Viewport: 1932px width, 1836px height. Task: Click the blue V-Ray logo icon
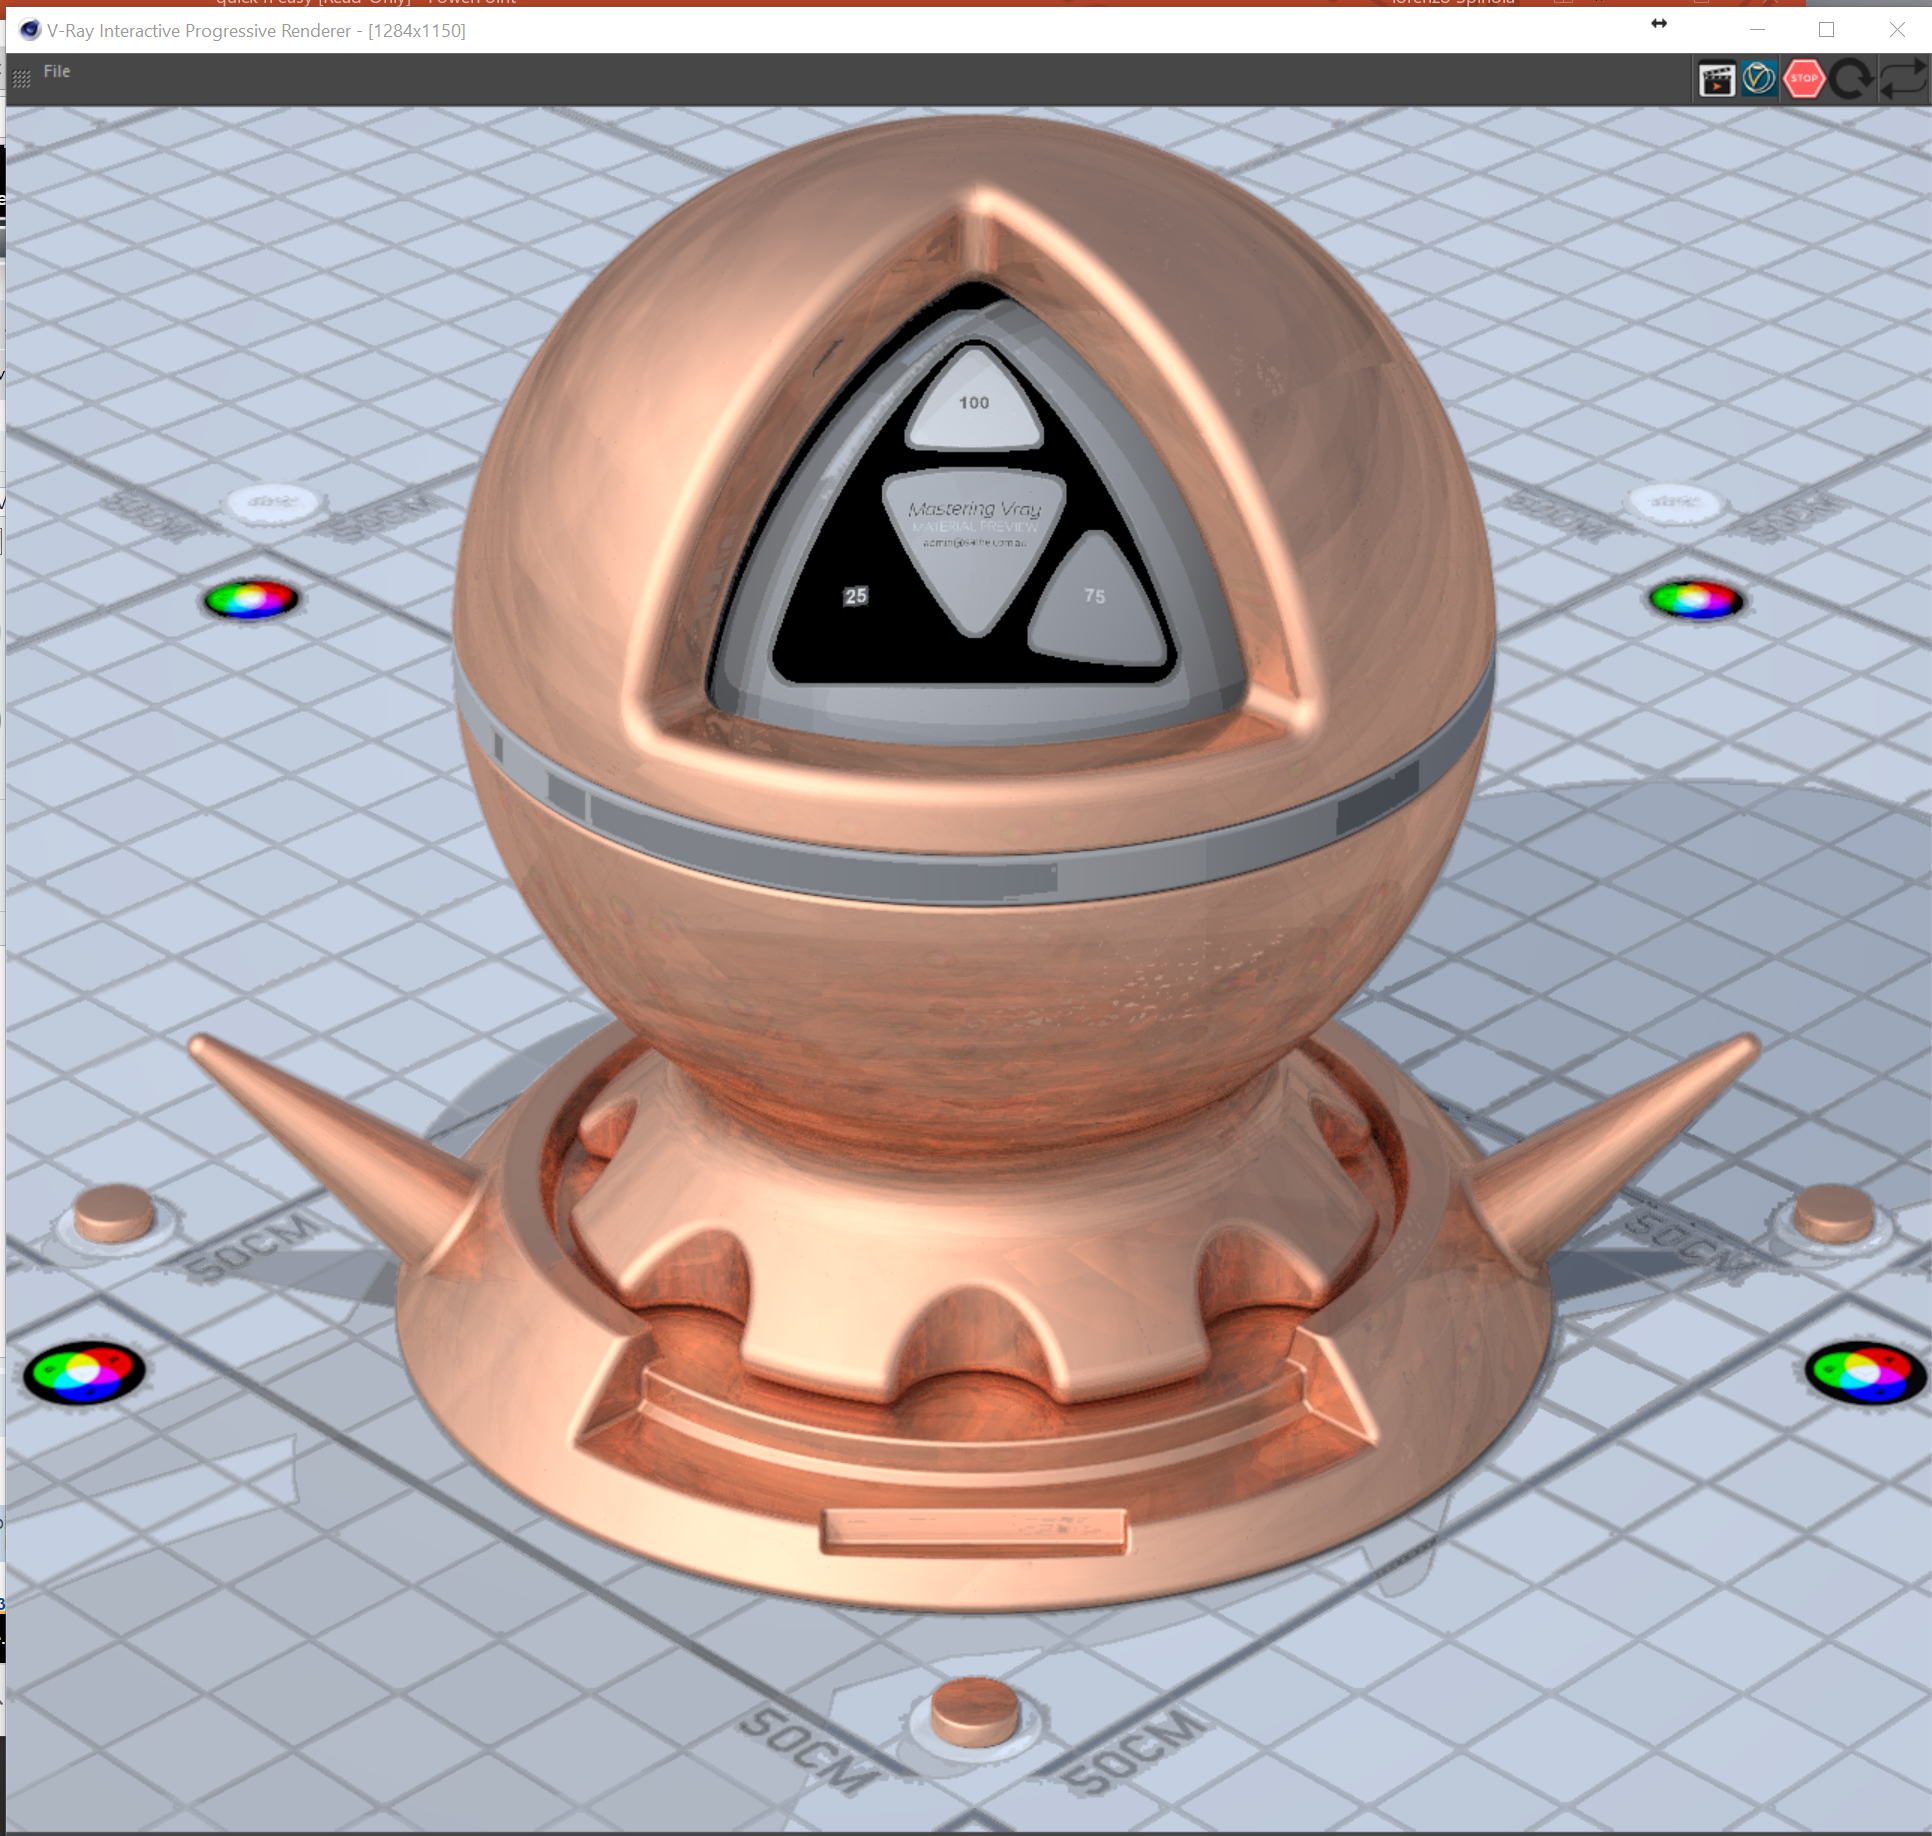click(1759, 78)
